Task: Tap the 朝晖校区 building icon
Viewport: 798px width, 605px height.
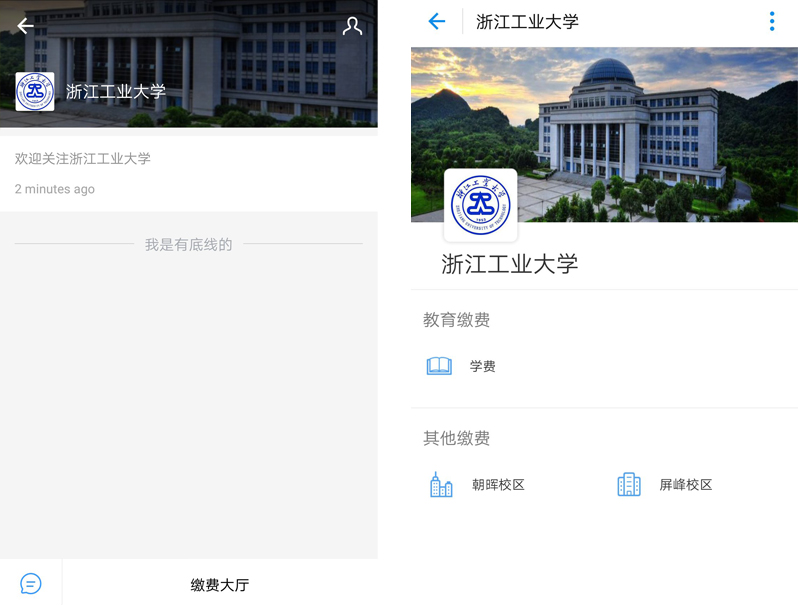Action: (x=441, y=485)
